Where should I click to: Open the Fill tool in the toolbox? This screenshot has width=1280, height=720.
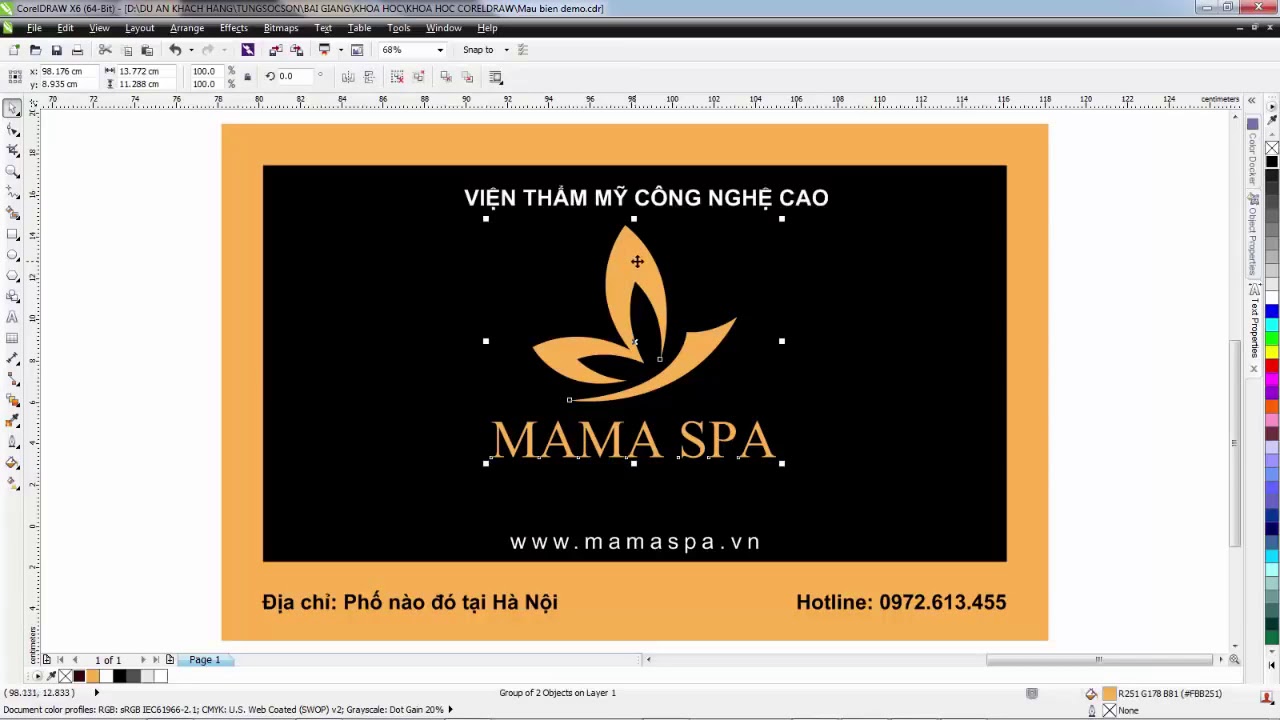[13, 463]
